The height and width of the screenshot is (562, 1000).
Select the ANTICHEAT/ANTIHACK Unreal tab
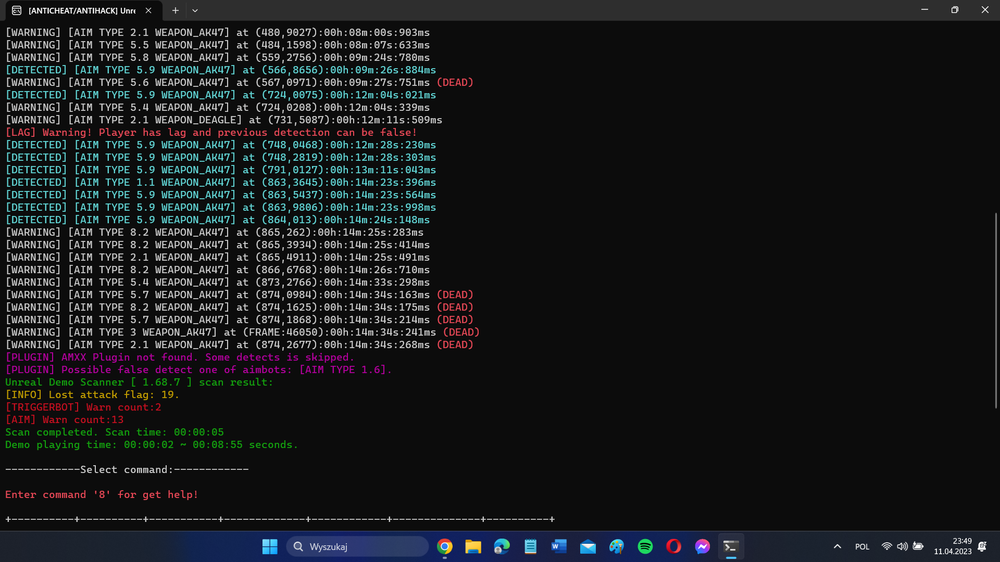coord(80,10)
